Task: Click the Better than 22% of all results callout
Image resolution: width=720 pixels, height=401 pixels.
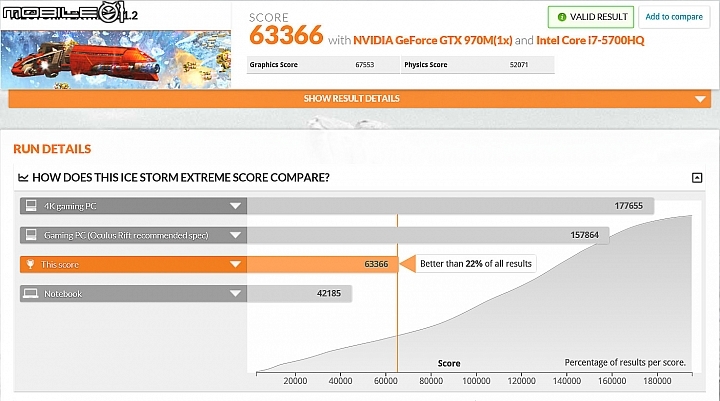Action: click(x=476, y=264)
